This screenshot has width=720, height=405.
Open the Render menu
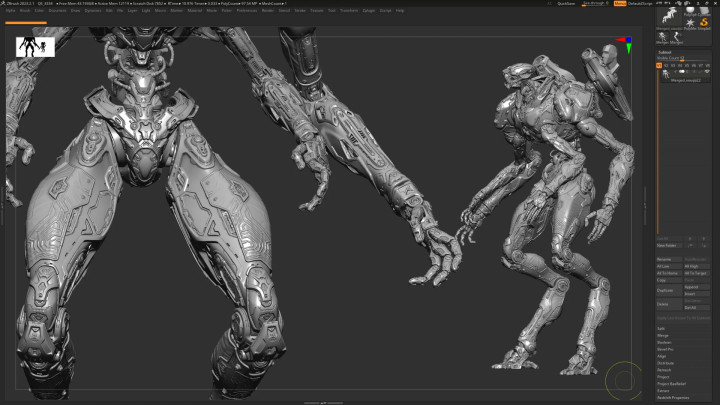[267, 10]
